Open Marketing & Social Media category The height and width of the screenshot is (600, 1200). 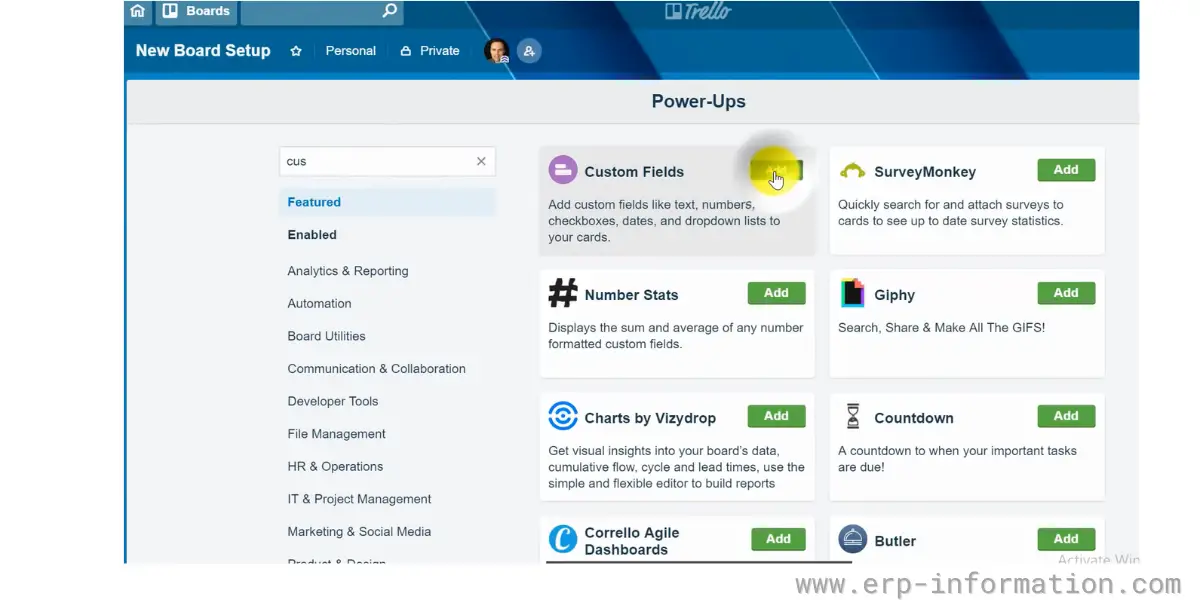pyautogui.click(x=357, y=532)
